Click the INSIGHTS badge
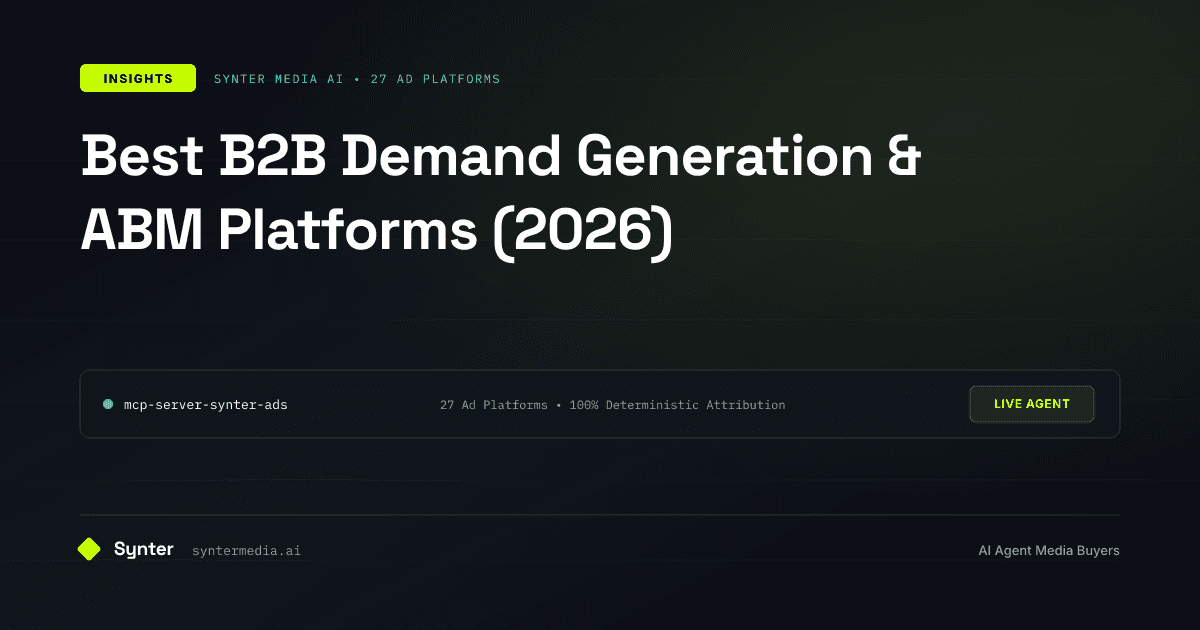This screenshot has width=1200, height=630. [x=138, y=78]
